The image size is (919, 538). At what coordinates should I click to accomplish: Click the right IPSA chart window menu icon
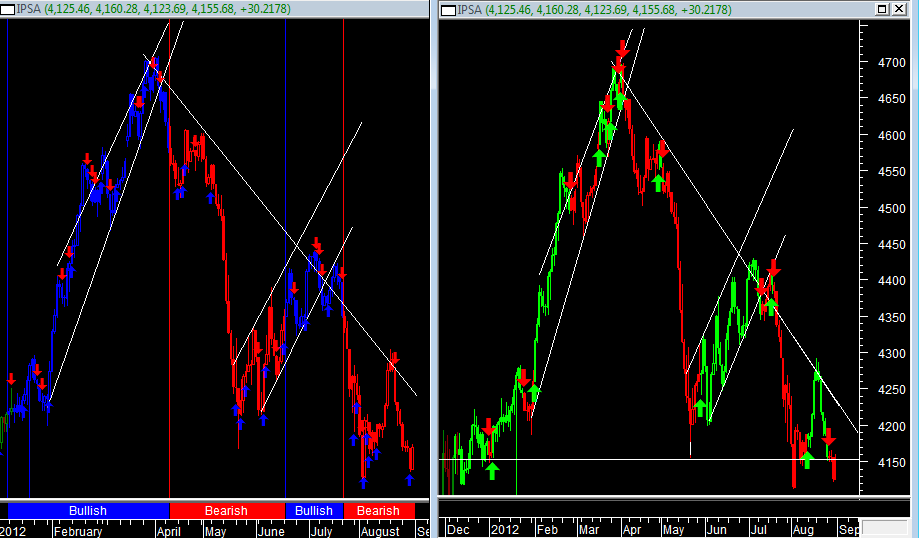pos(448,10)
